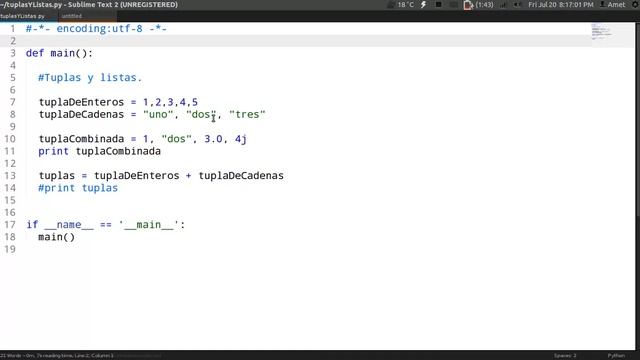Click the weather indicator showing 18 °C
This screenshot has height=360, width=640.
[x=401, y=4]
